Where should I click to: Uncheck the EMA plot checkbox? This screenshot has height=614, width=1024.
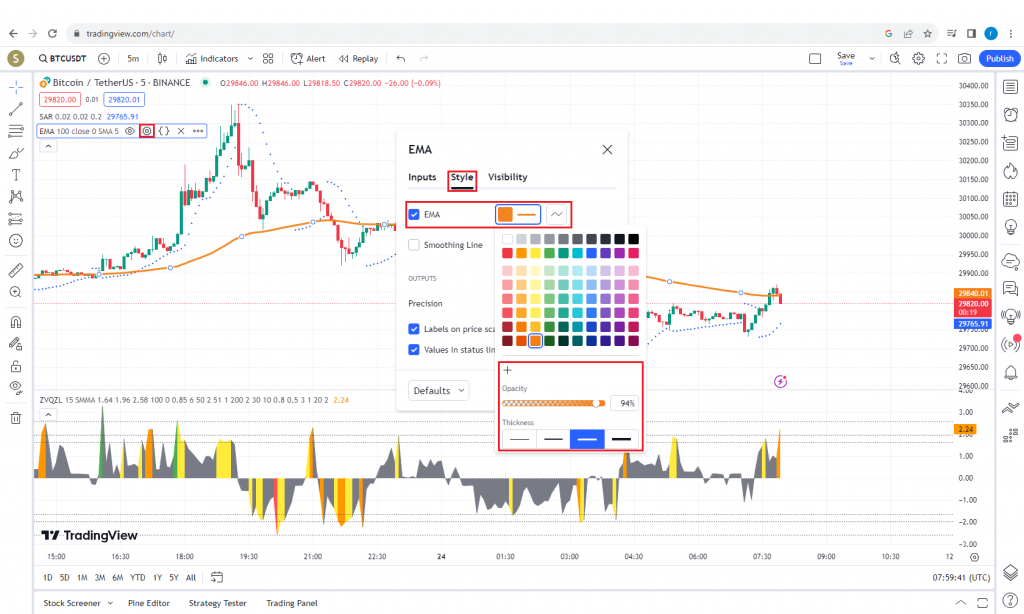[414, 214]
